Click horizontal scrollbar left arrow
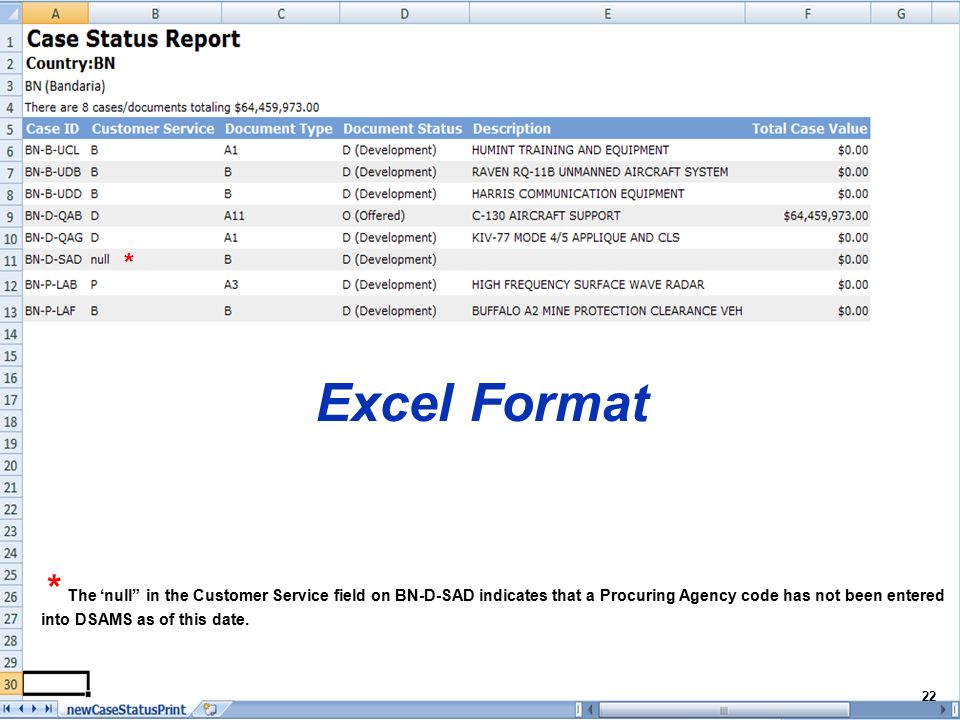The width and height of the screenshot is (960, 720). pos(591,710)
